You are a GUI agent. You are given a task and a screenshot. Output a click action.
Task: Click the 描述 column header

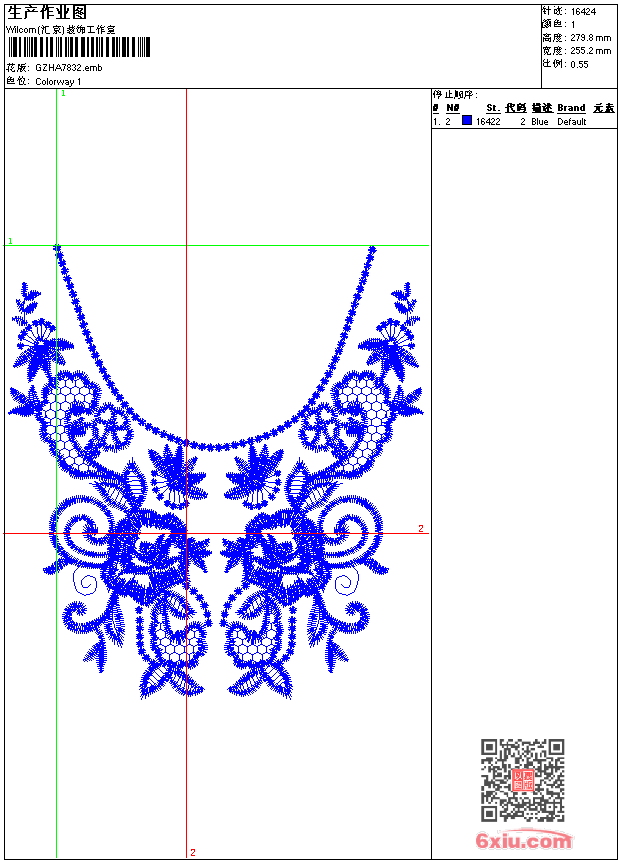pyautogui.click(x=541, y=108)
